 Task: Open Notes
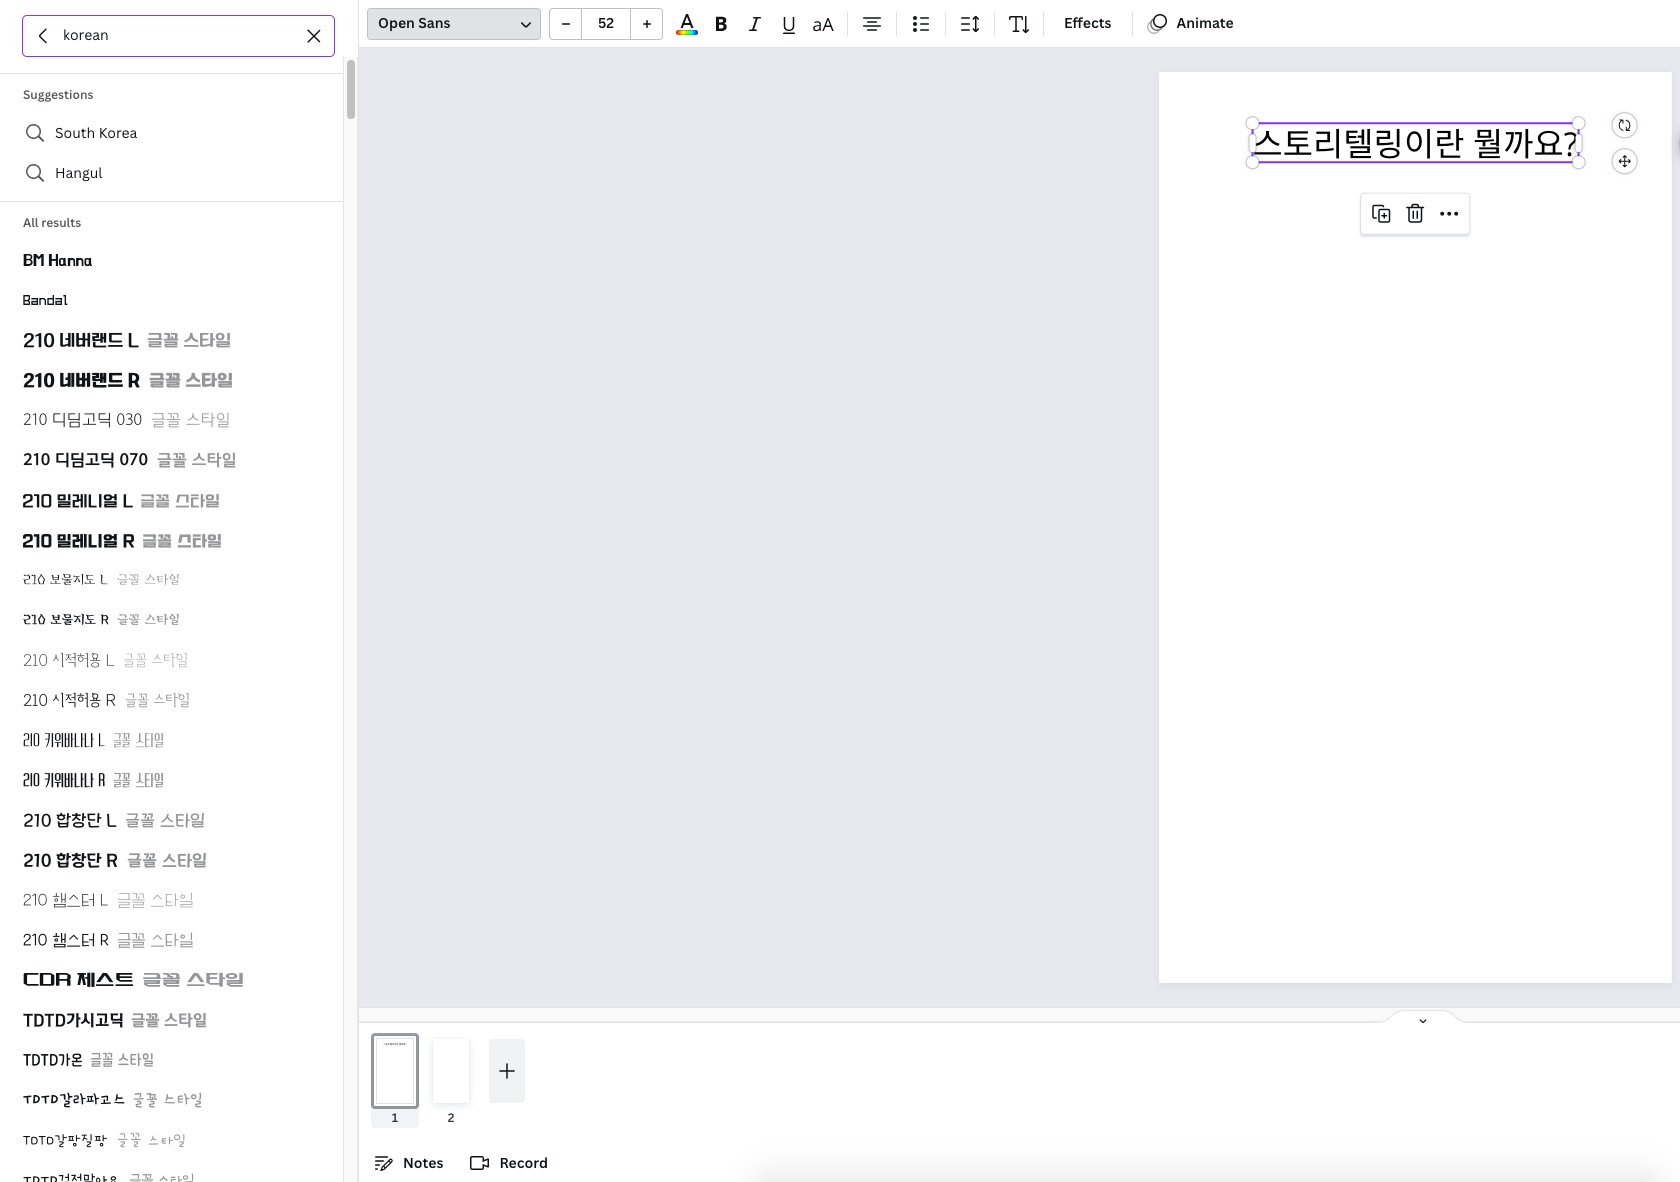coord(409,1163)
